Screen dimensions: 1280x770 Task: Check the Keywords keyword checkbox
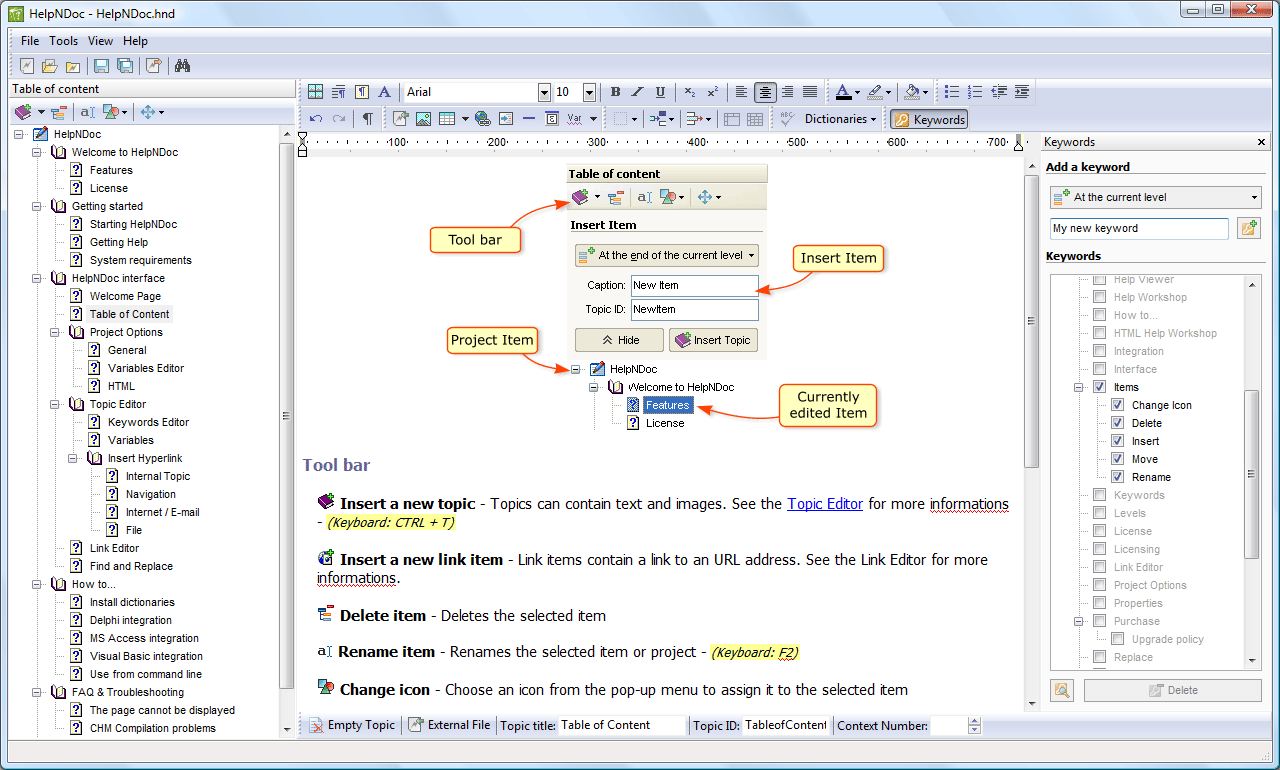[1100, 495]
